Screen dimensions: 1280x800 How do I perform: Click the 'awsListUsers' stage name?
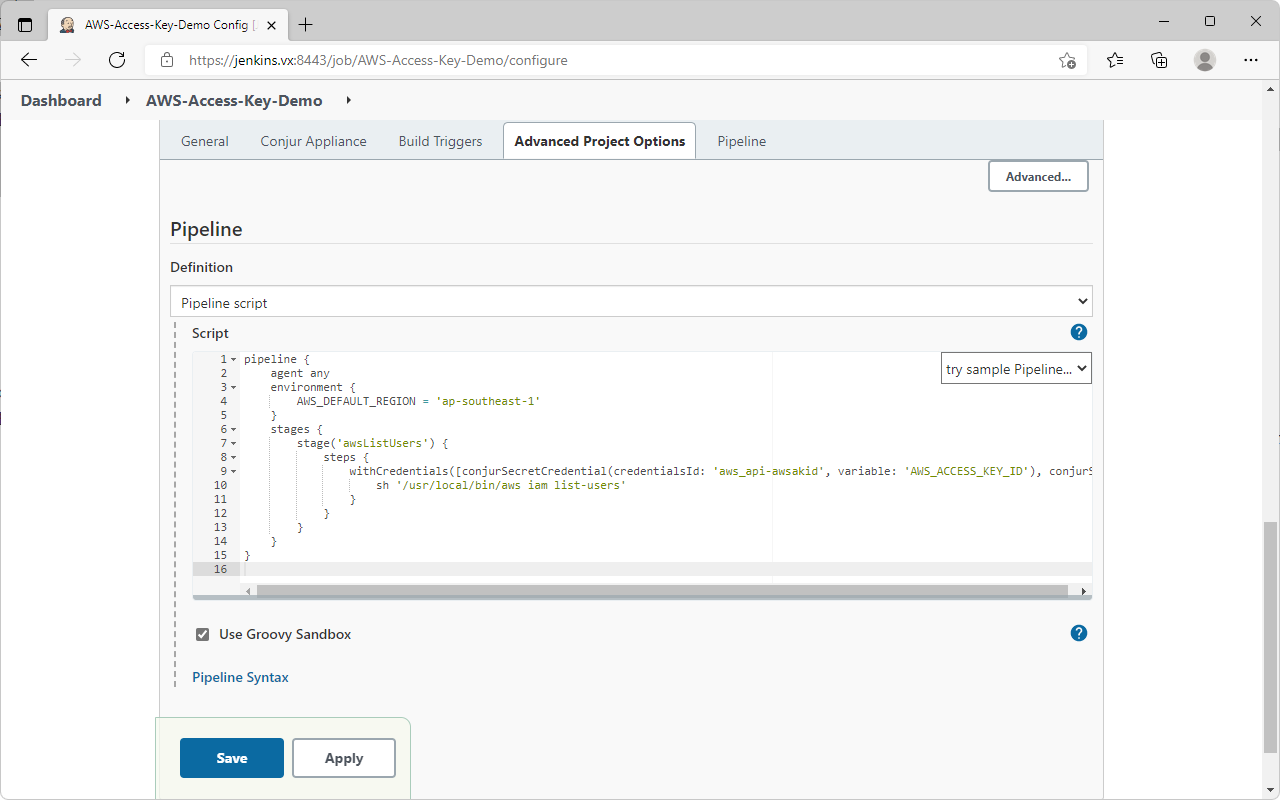click(x=382, y=443)
